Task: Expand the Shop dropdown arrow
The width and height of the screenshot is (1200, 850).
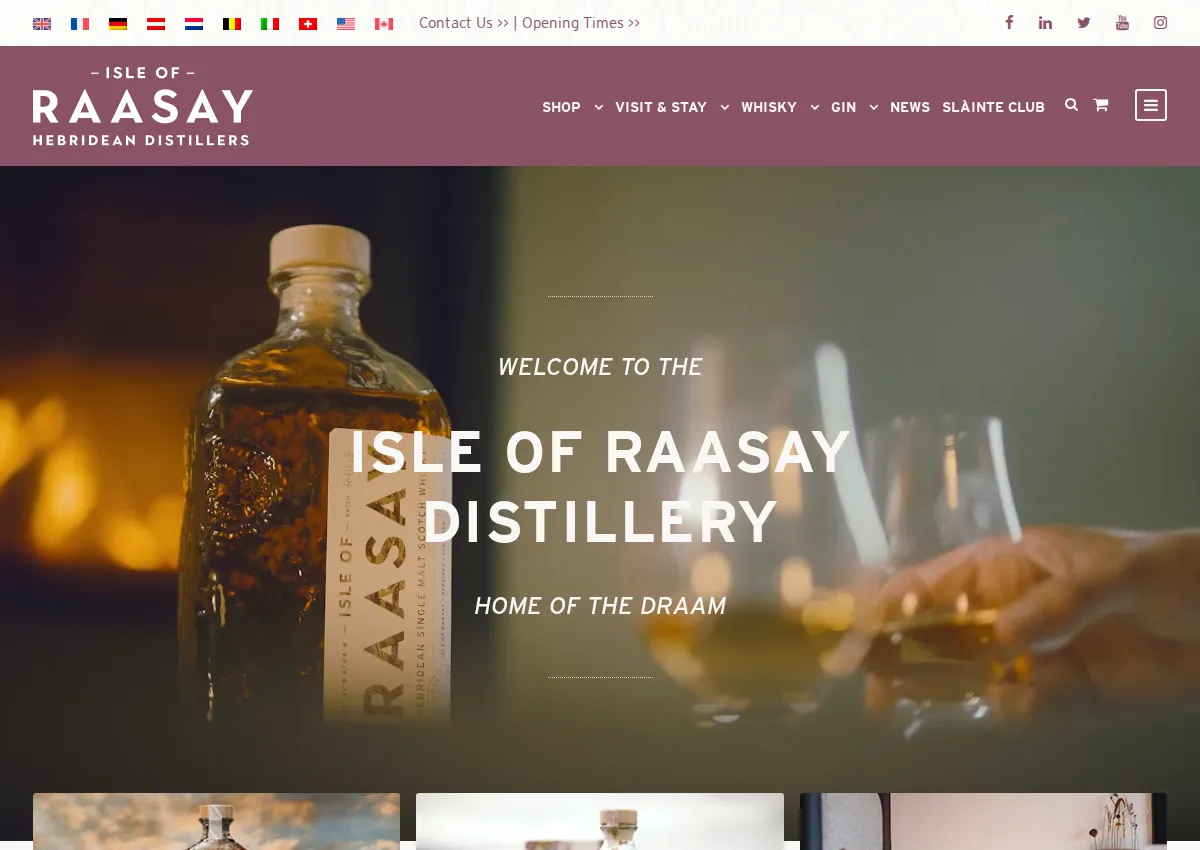Action: coord(599,107)
